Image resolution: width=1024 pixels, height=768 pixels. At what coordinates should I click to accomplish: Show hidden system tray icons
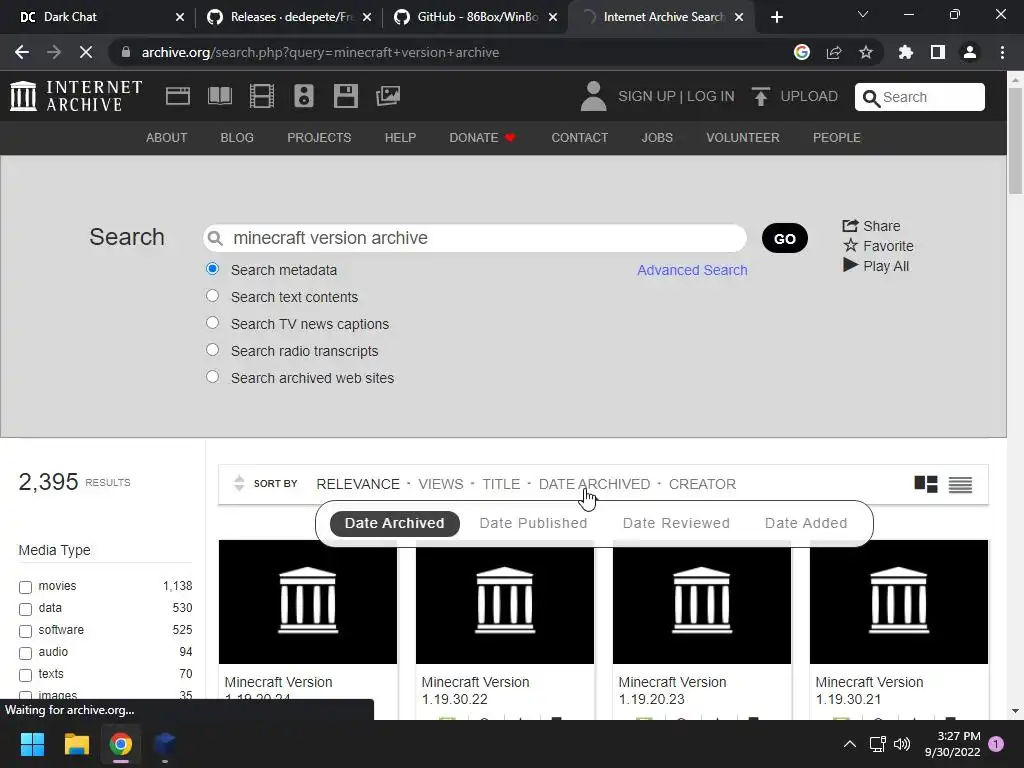coord(850,744)
